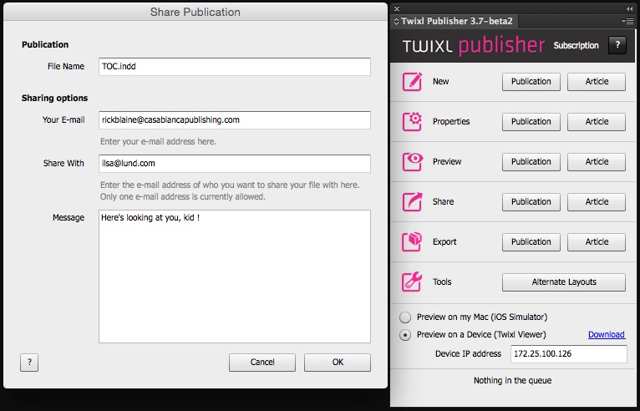Screen dimensions: 640x411
Task: Cancel the Share Publication dialog
Action: tap(262, 362)
